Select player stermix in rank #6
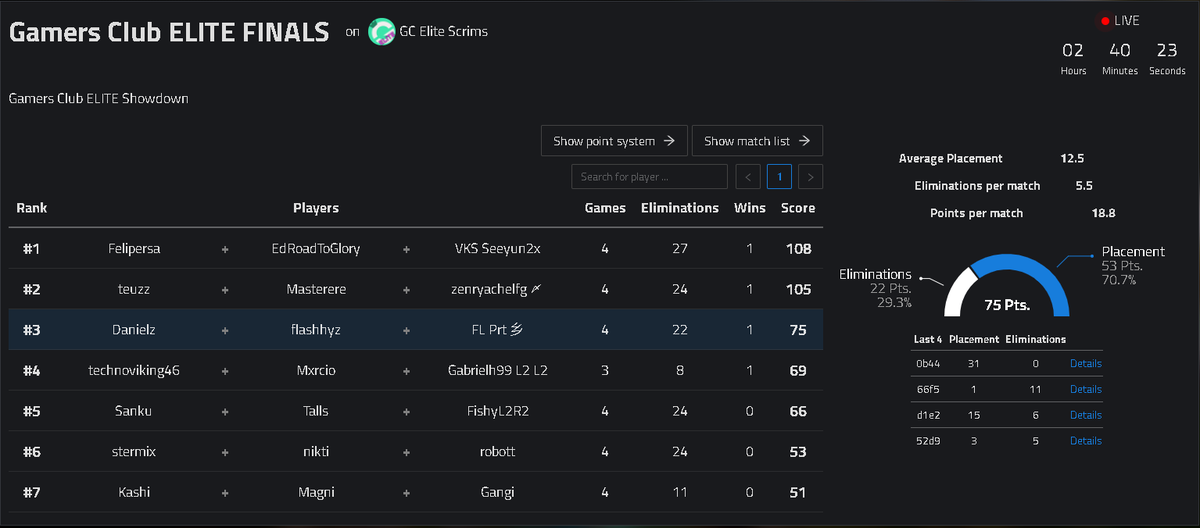The image size is (1200, 528). (x=133, y=451)
